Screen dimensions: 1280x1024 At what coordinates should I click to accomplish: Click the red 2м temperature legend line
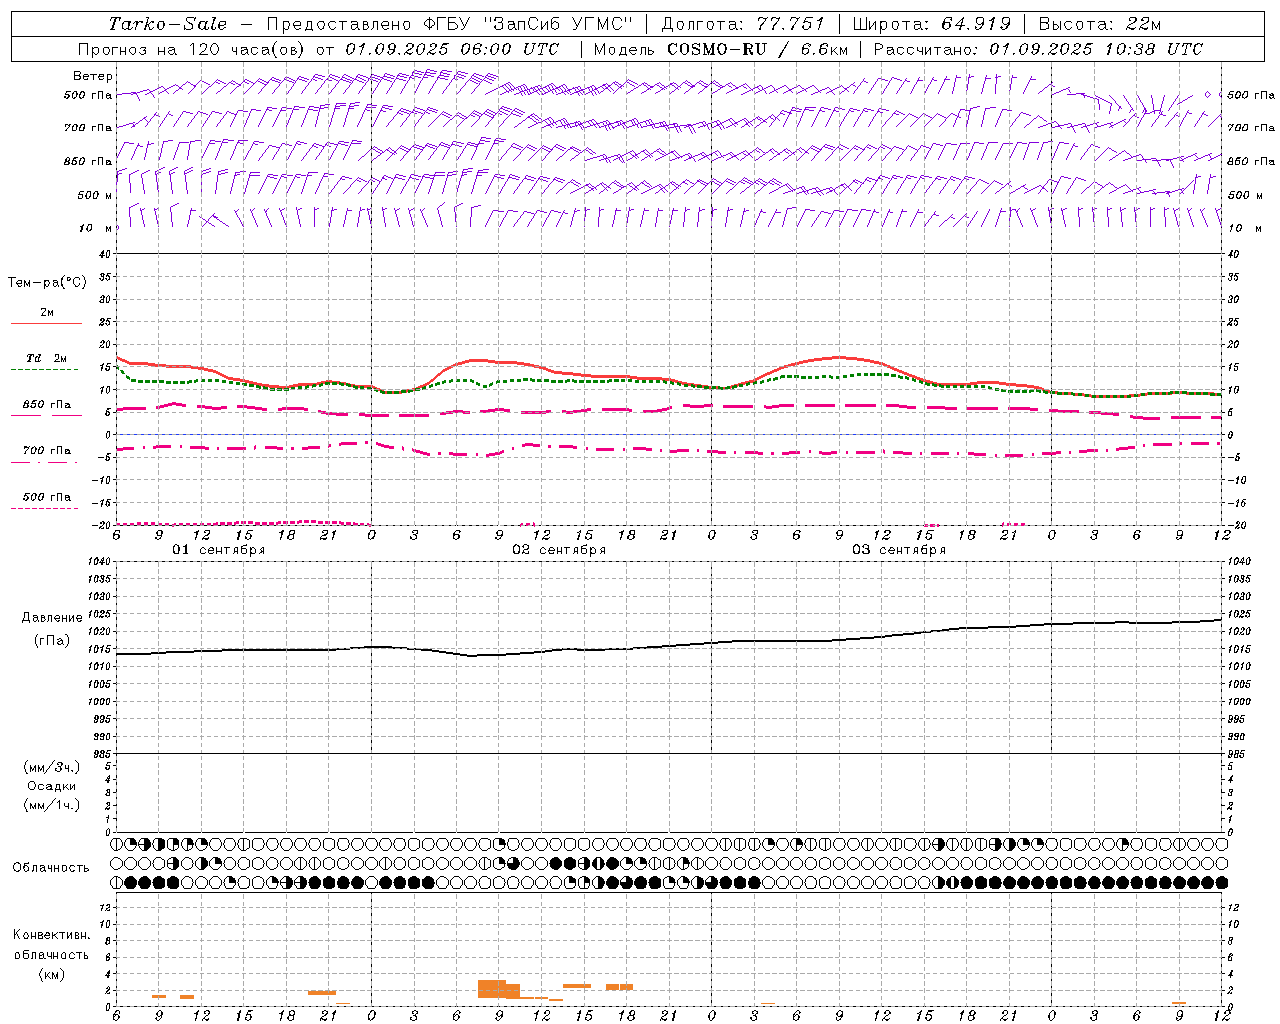[x=46, y=323]
